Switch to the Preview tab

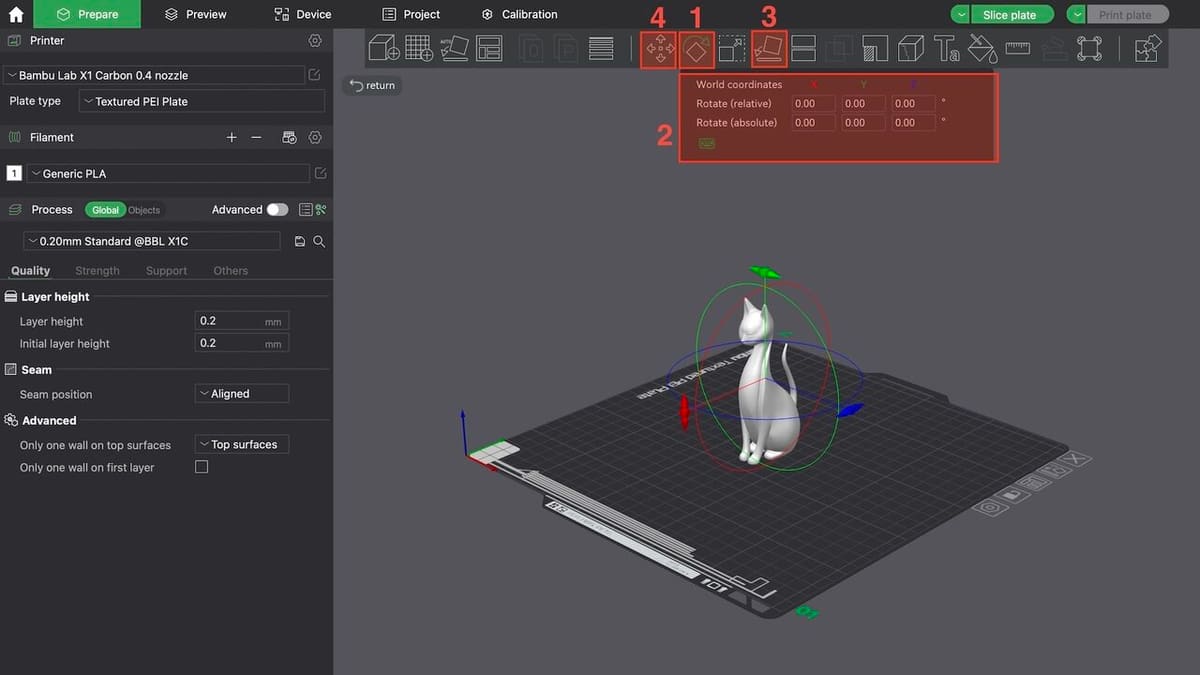(x=196, y=14)
